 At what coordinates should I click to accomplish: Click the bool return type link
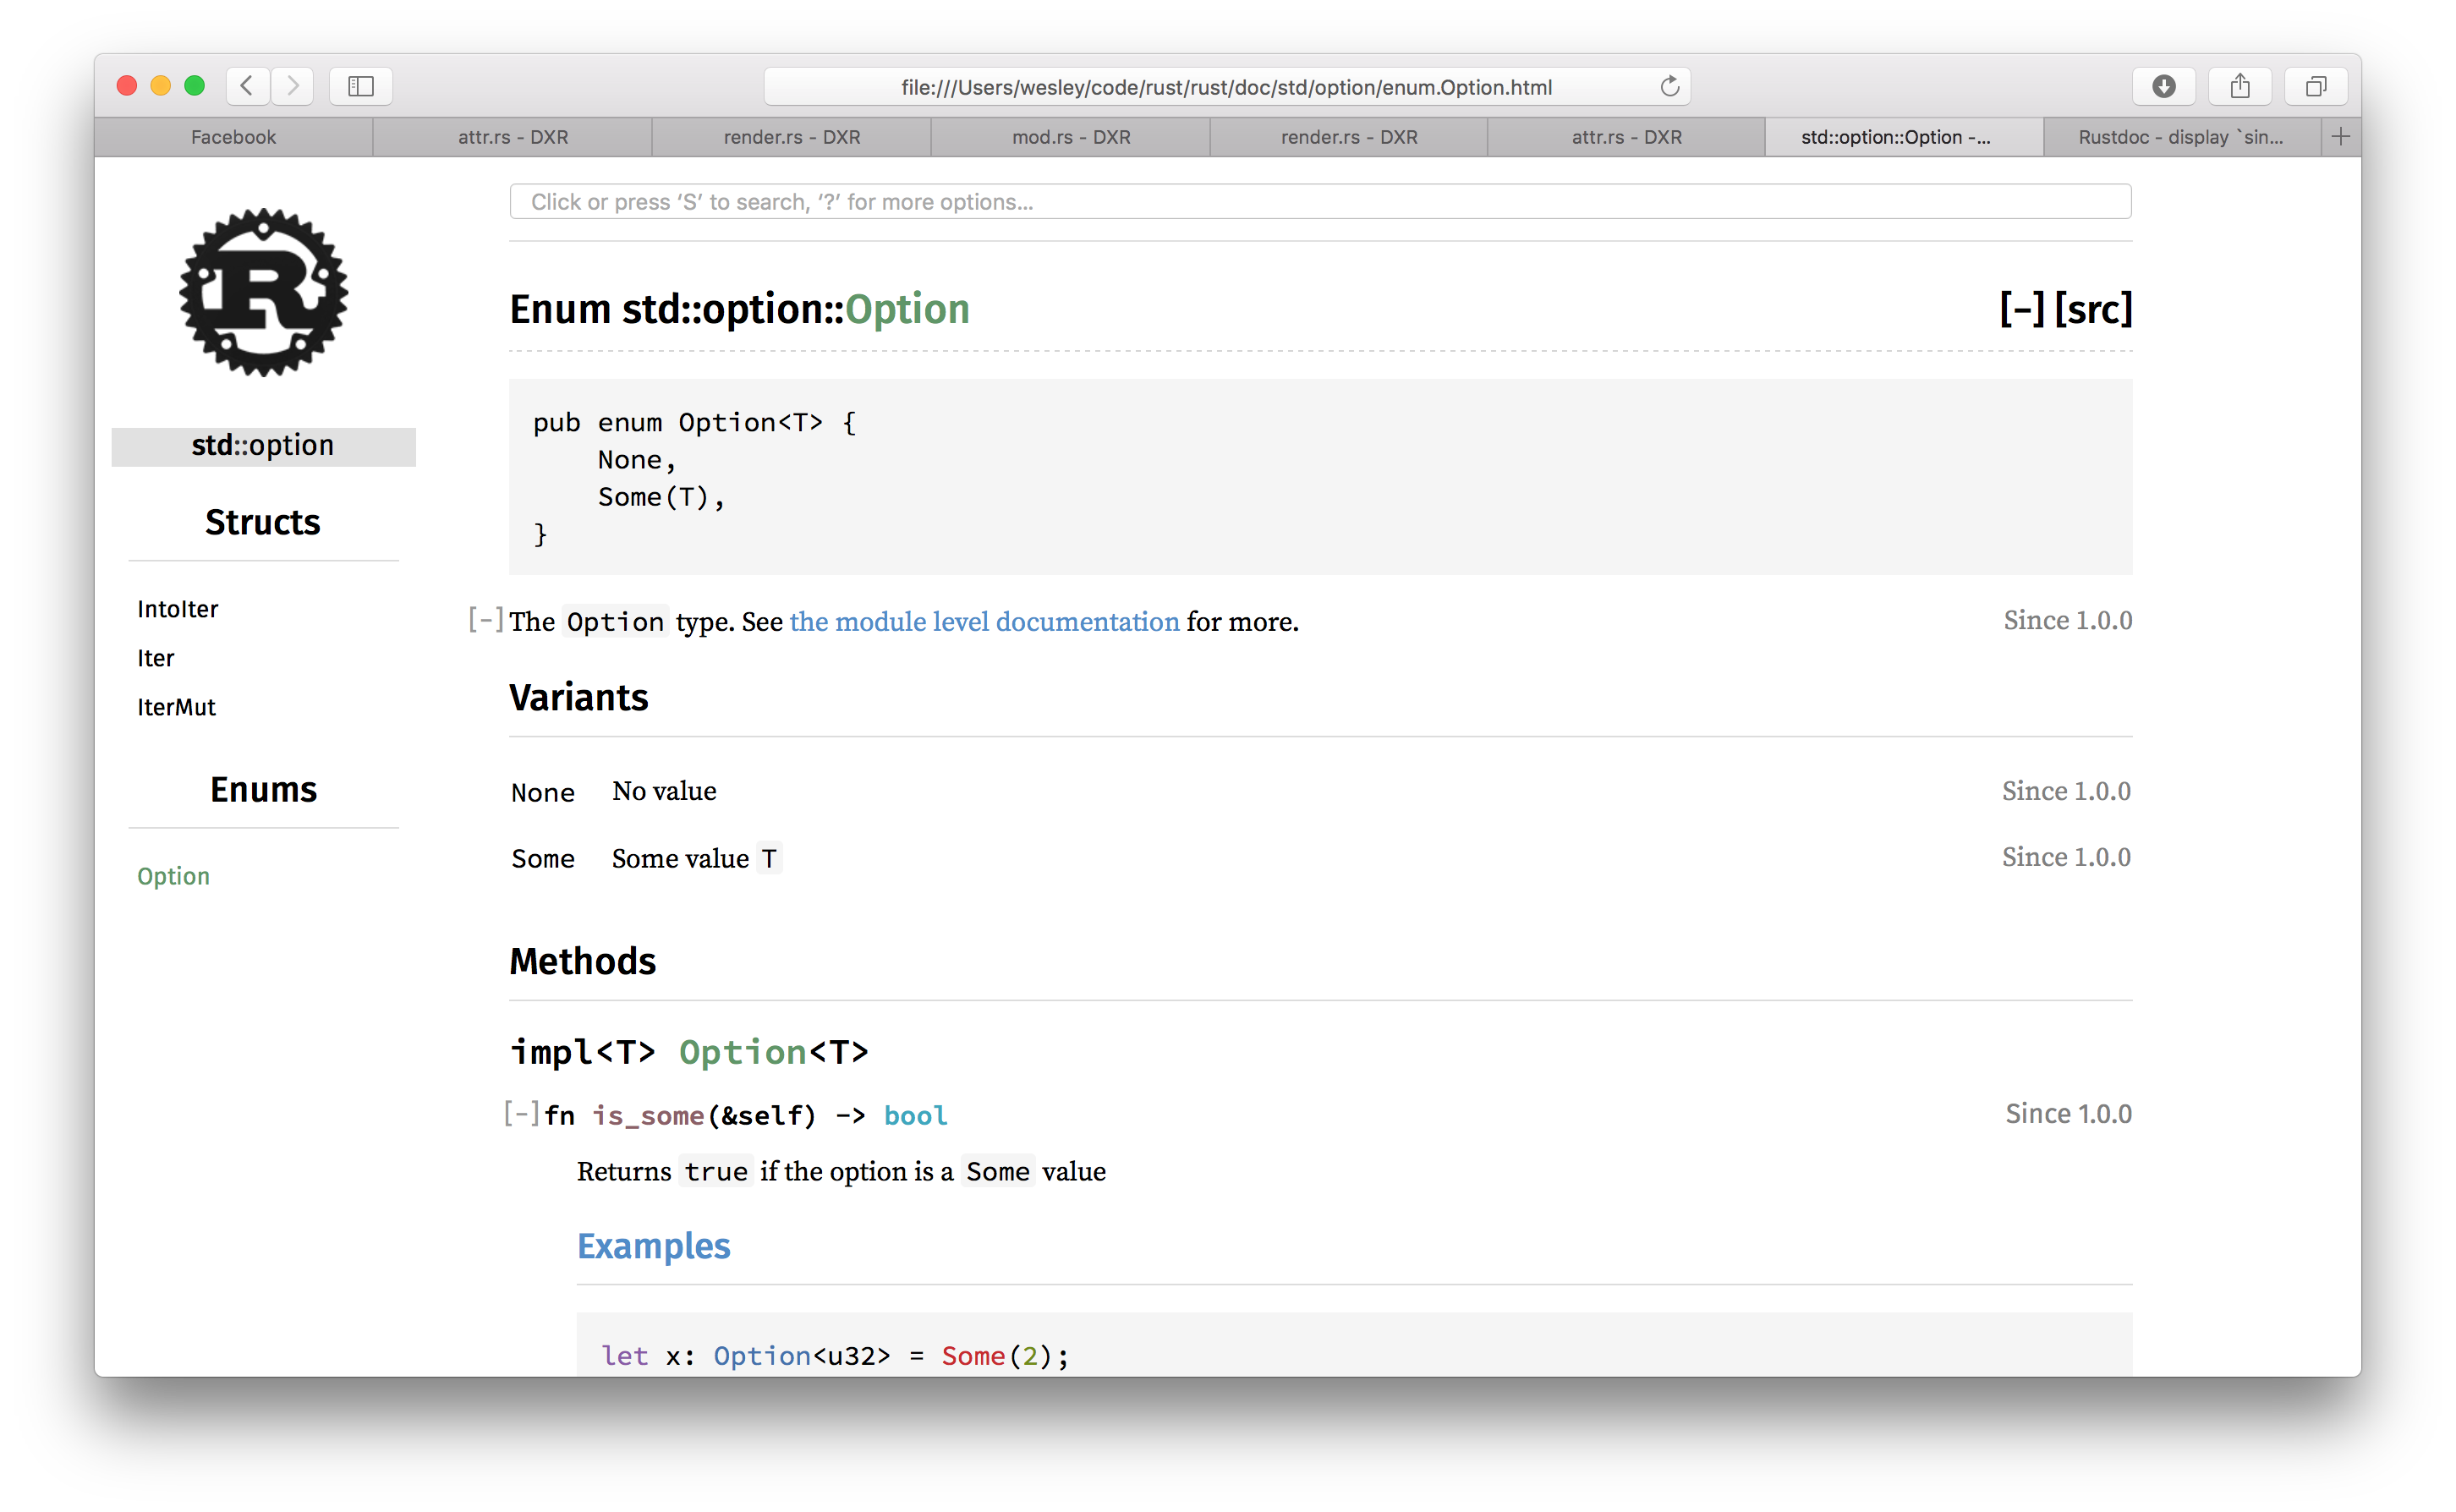(x=915, y=1115)
